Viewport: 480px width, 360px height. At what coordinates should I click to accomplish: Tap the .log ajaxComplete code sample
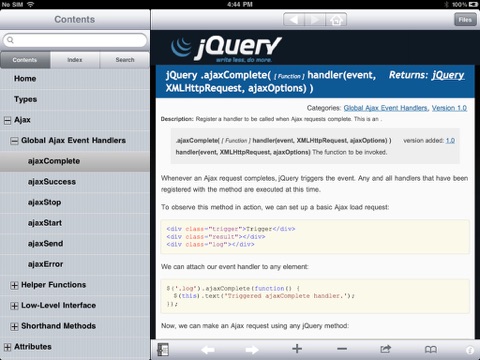tap(315, 296)
